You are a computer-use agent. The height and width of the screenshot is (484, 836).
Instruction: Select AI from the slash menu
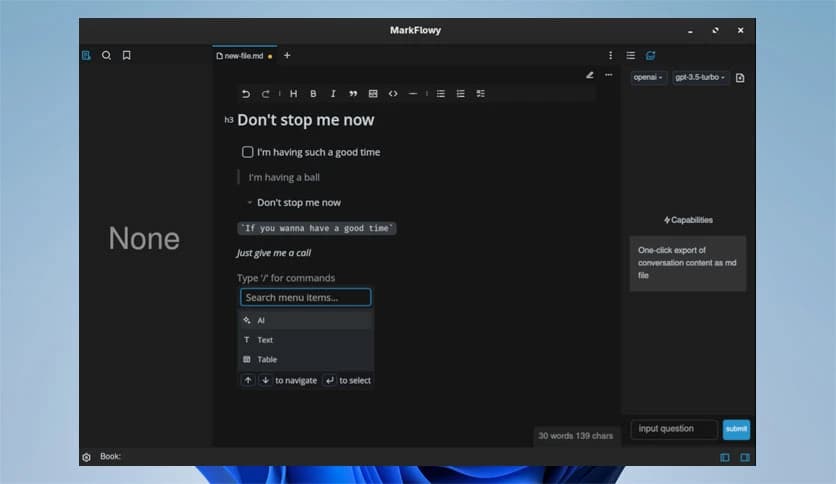[x=306, y=320]
